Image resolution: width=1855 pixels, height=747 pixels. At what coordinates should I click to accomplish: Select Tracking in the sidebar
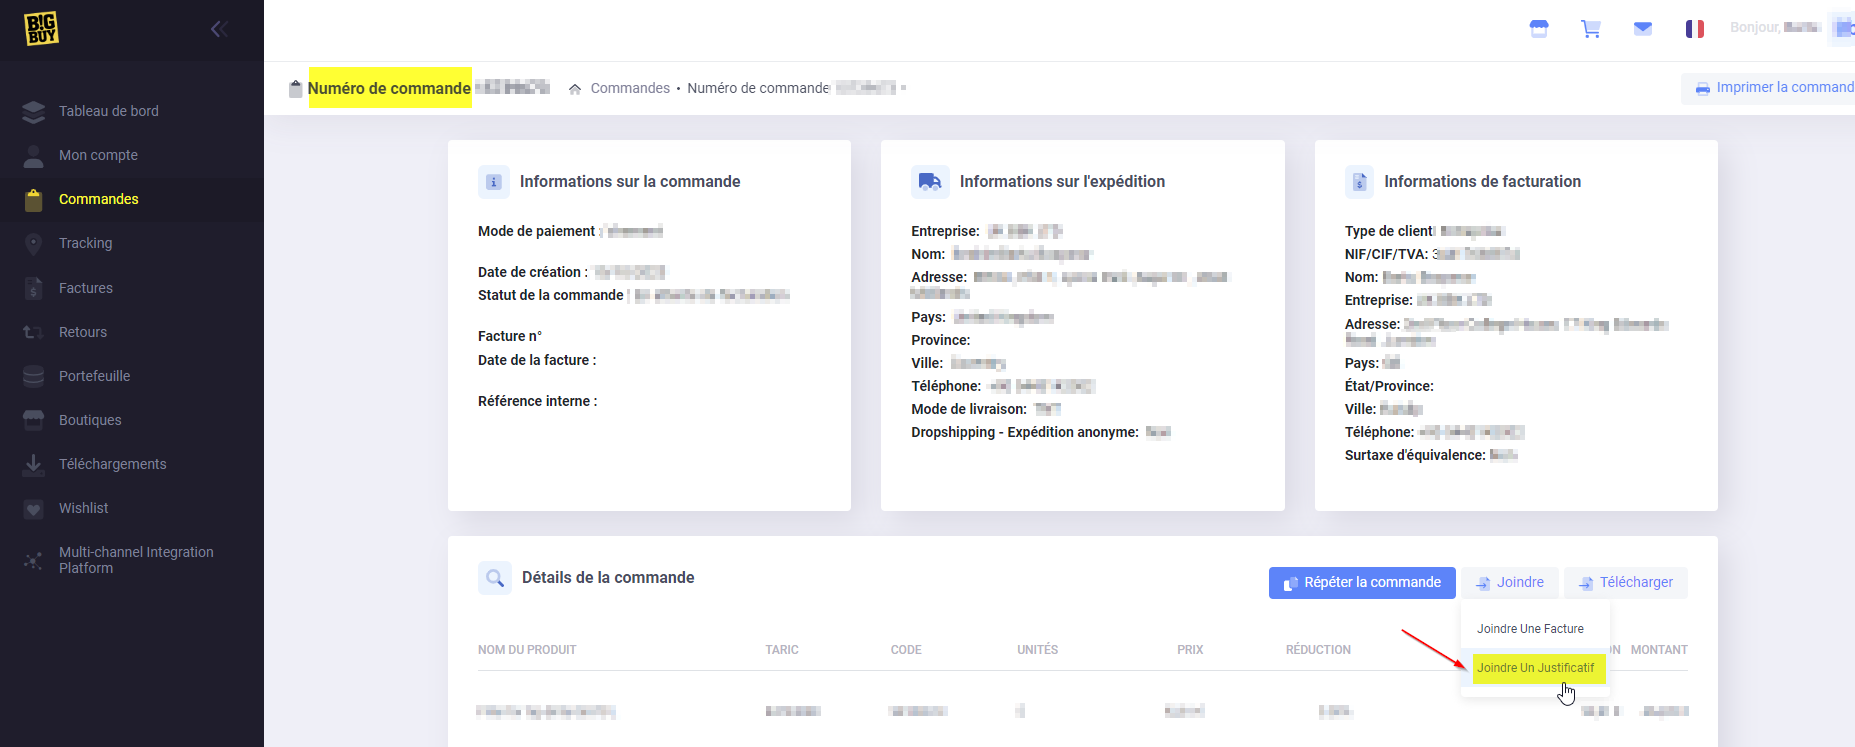(85, 243)
